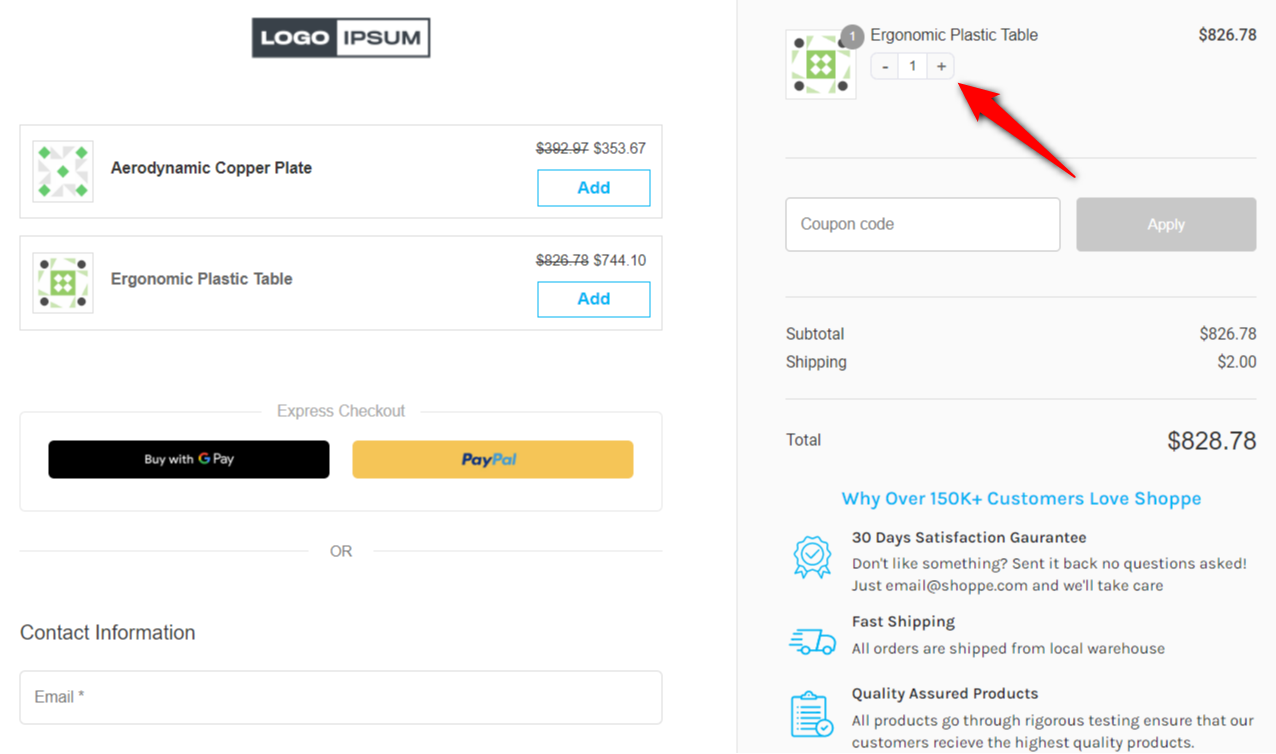1276x754 pixels.
Task: Click the Email input field
Action: pos(341,697)
